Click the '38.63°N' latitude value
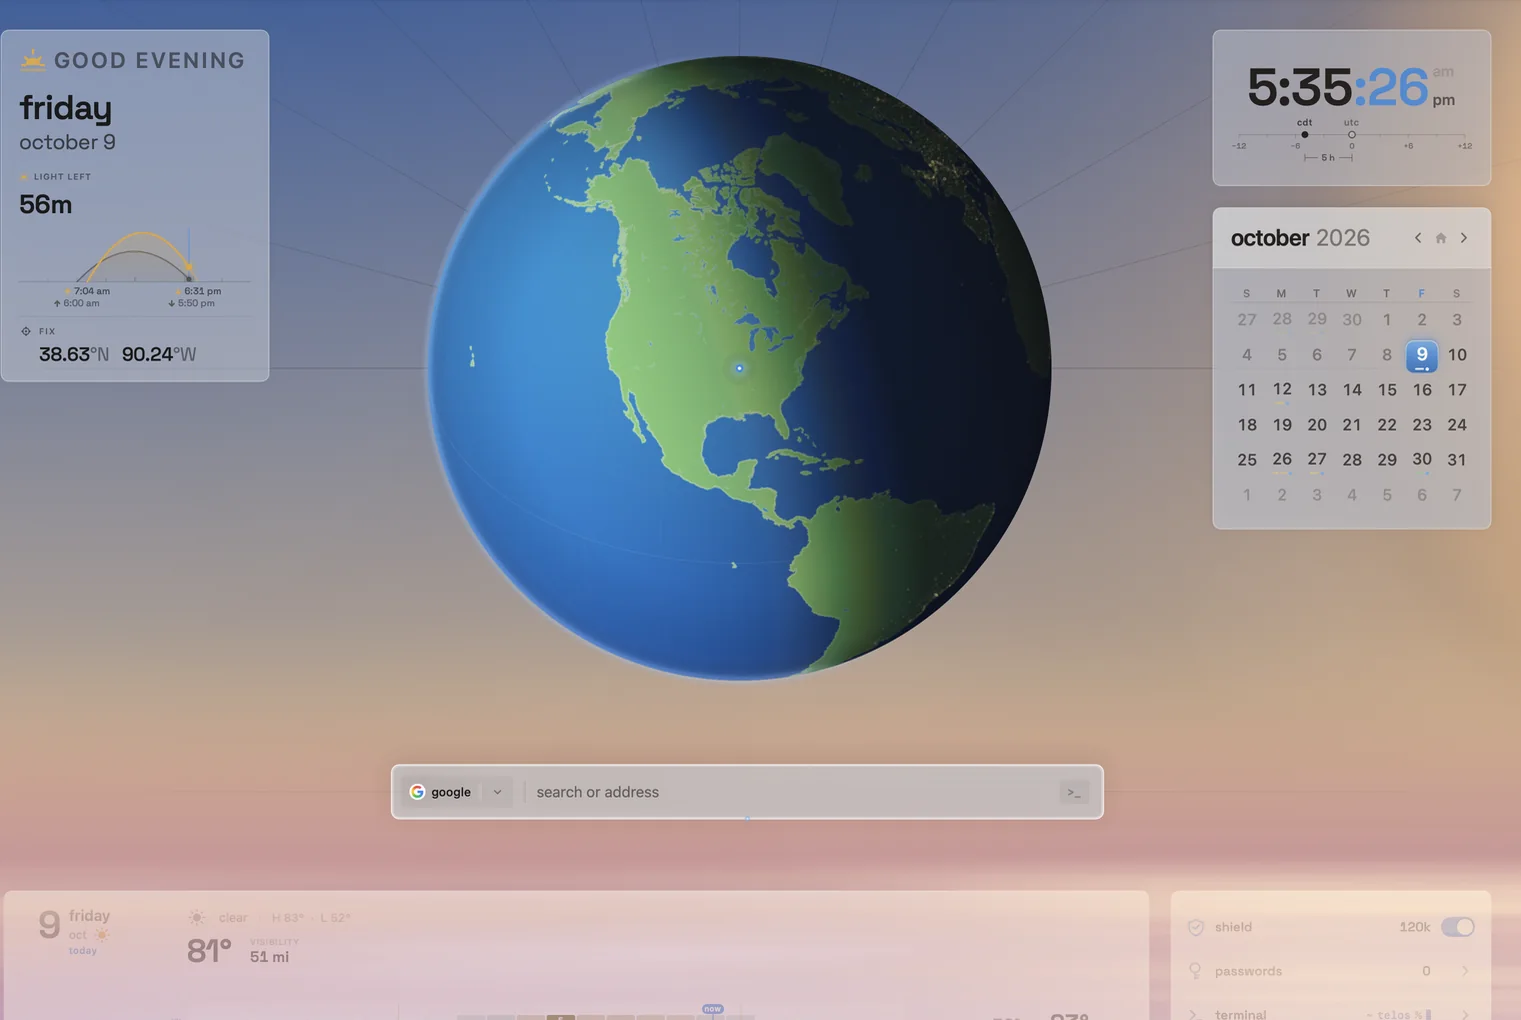 click(x=74, y=354)
